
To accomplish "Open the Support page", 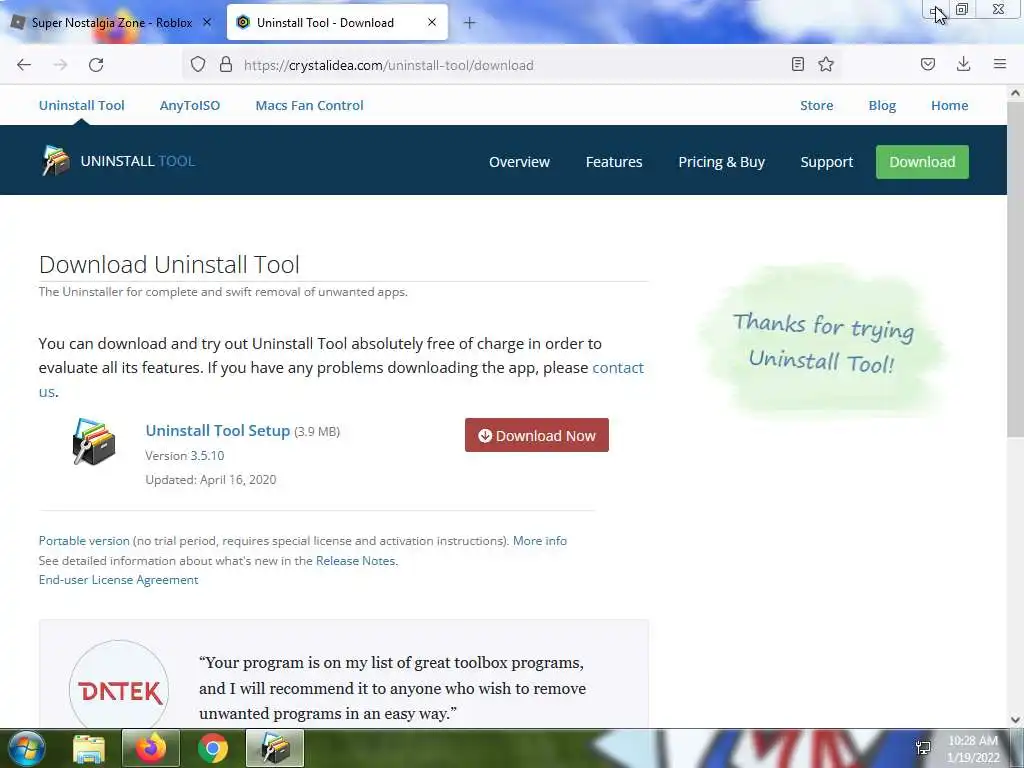I will 827,162.
